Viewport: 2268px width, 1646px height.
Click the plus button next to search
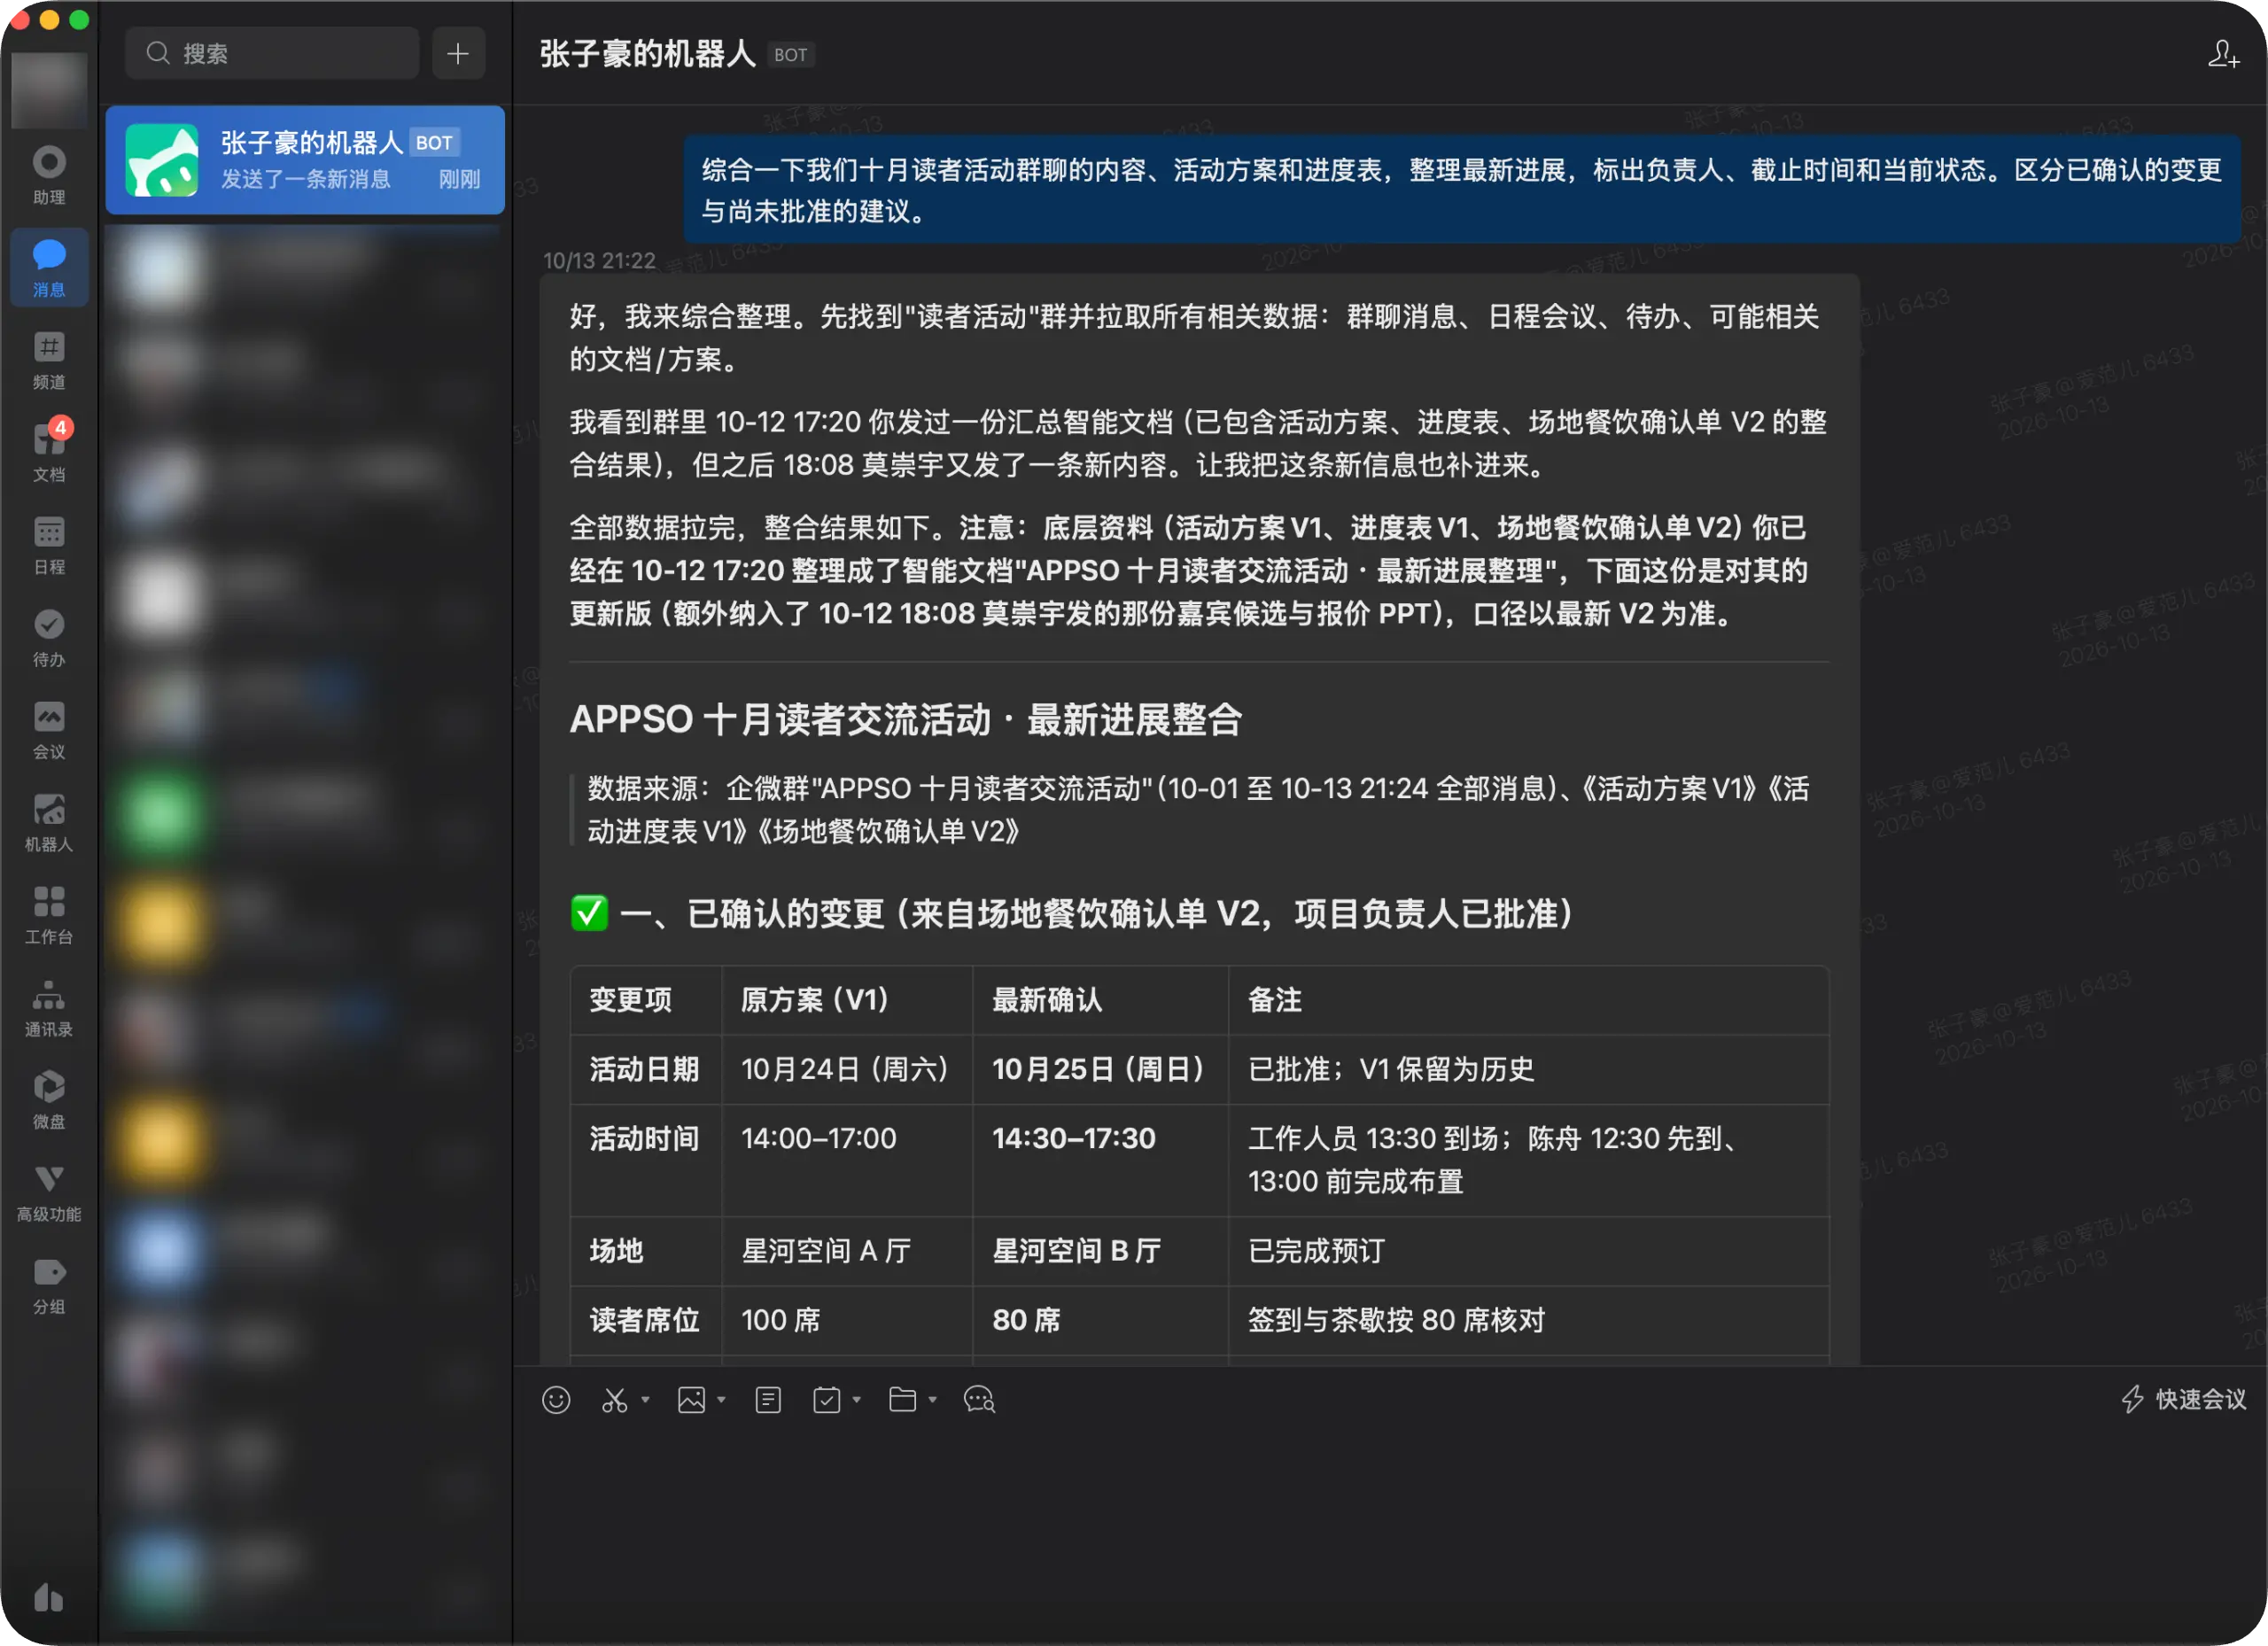458,53
